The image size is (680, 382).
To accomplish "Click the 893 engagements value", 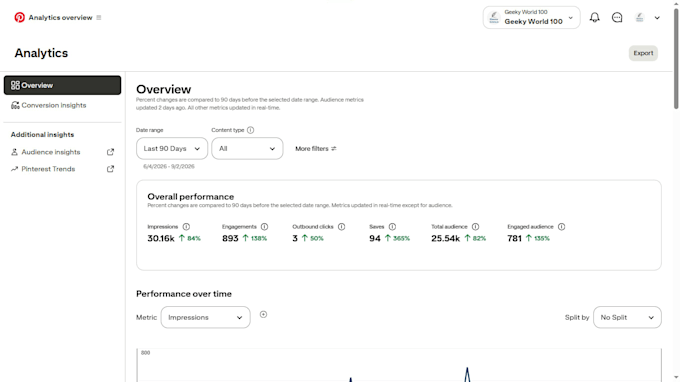I will pos(230,238).
